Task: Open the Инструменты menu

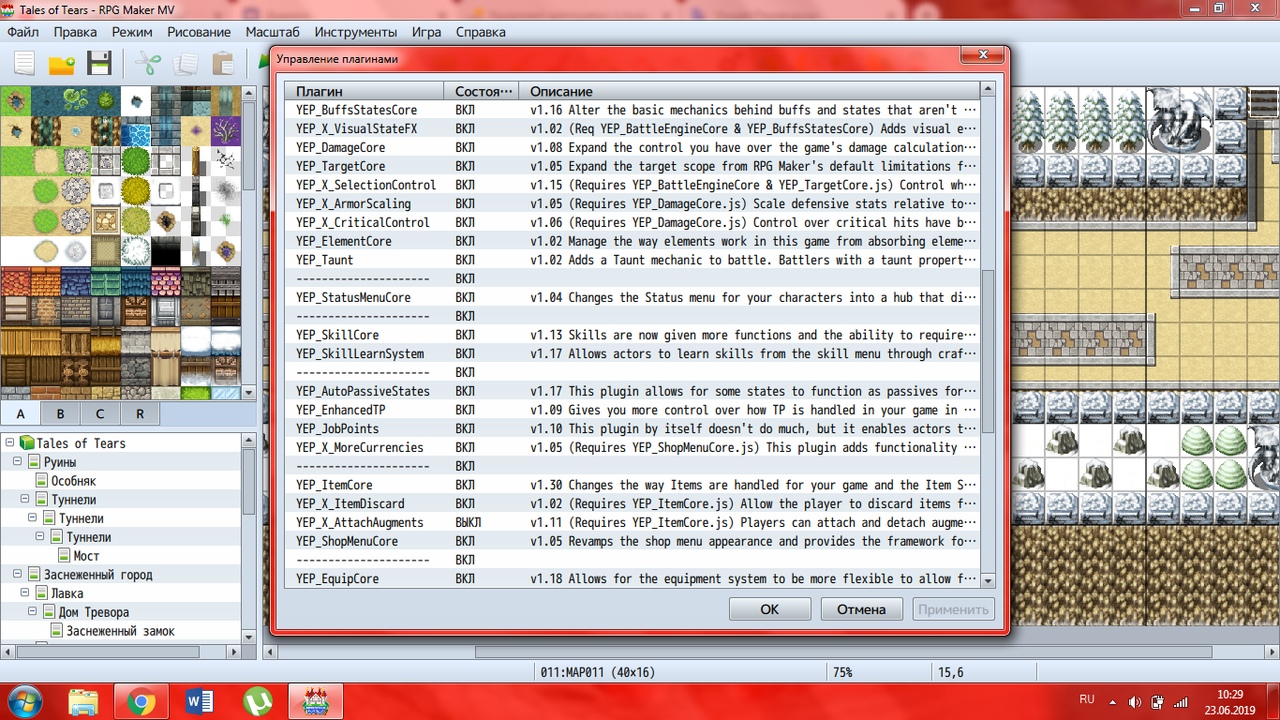Action: tap(355, 32)
